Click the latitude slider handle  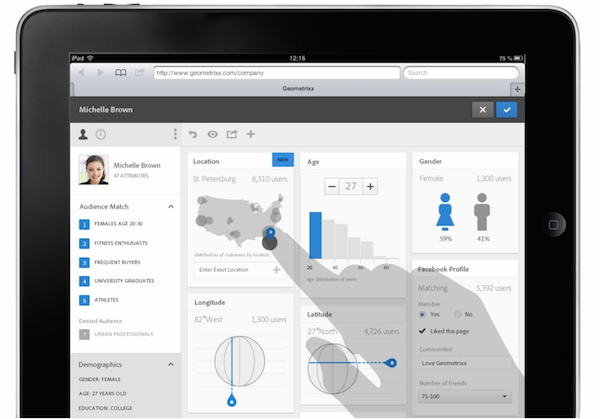tap(391, 363)
